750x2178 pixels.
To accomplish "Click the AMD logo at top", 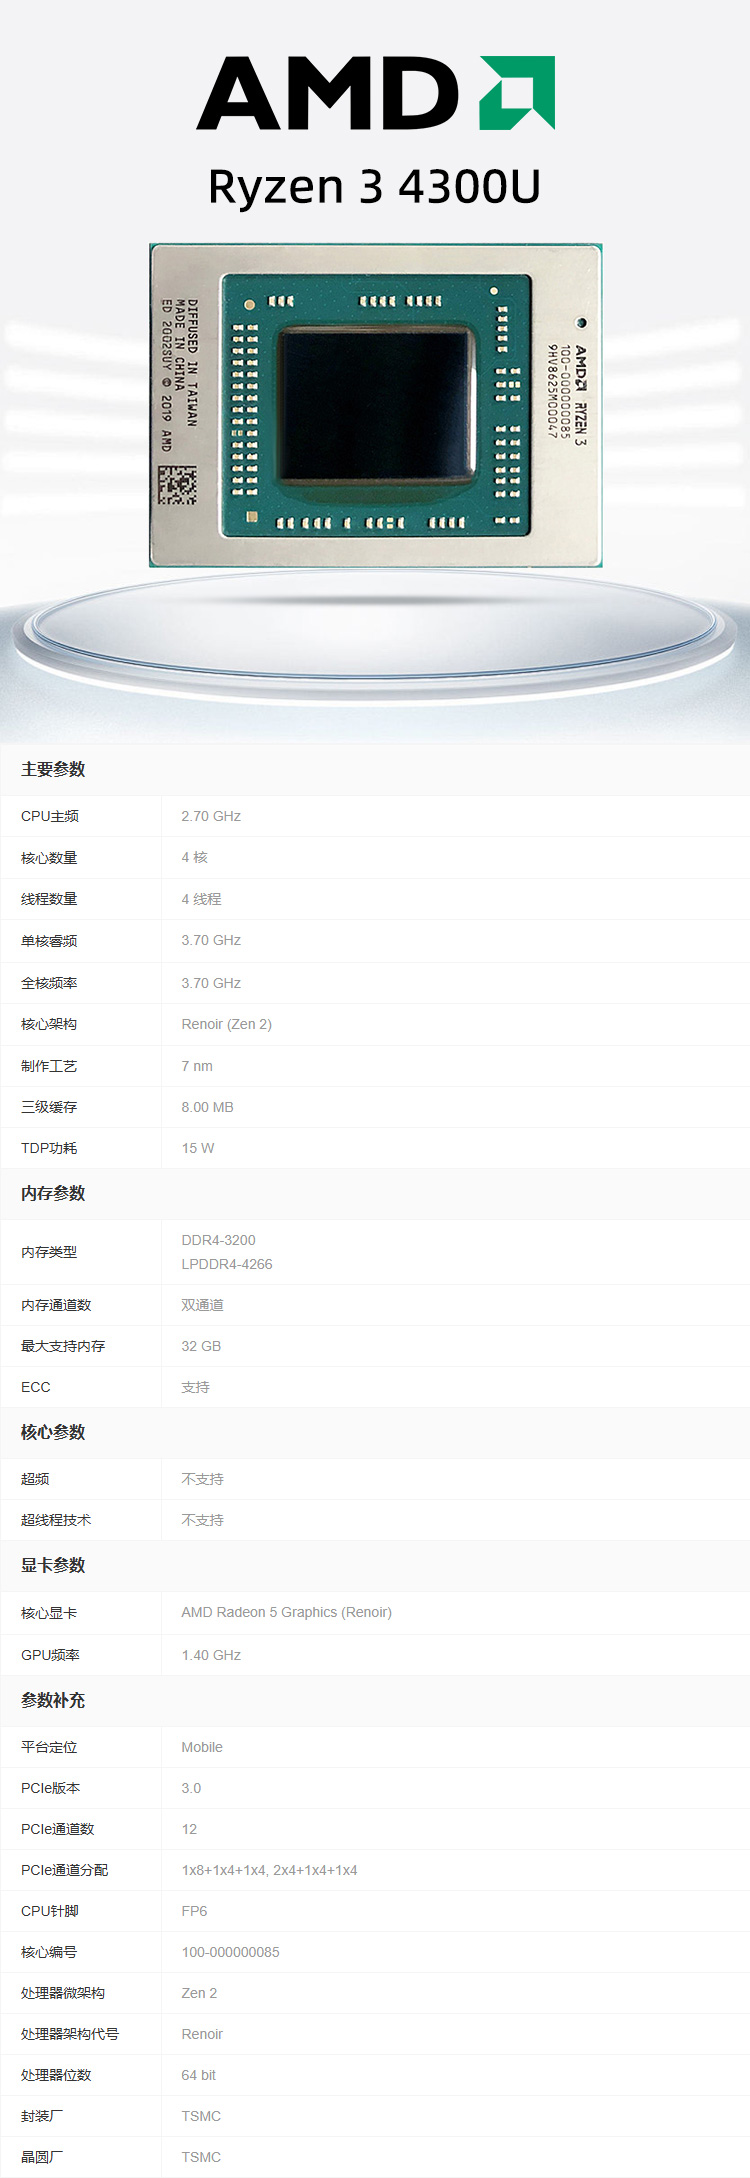I will 376,93.
